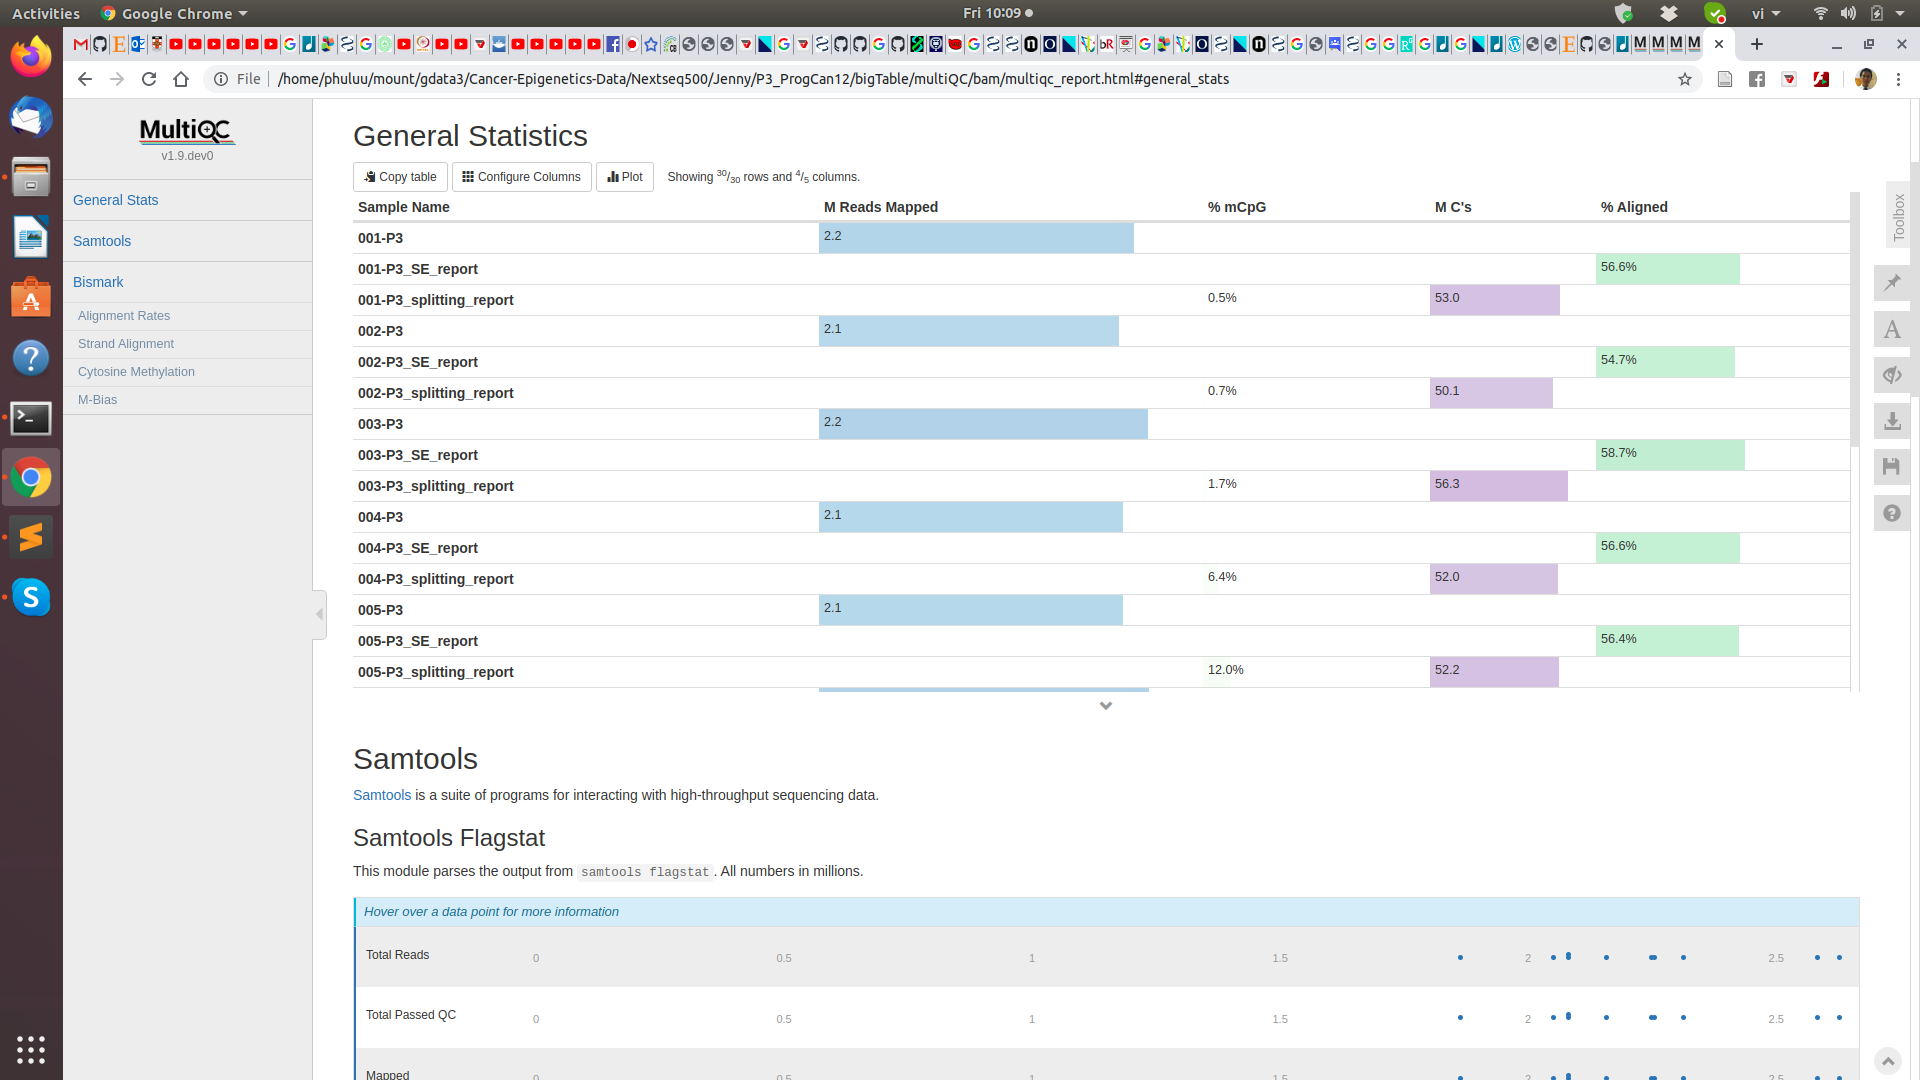The image size is (1920, 1080).
Task: Open the Activities menu
Action: (46, 13)
